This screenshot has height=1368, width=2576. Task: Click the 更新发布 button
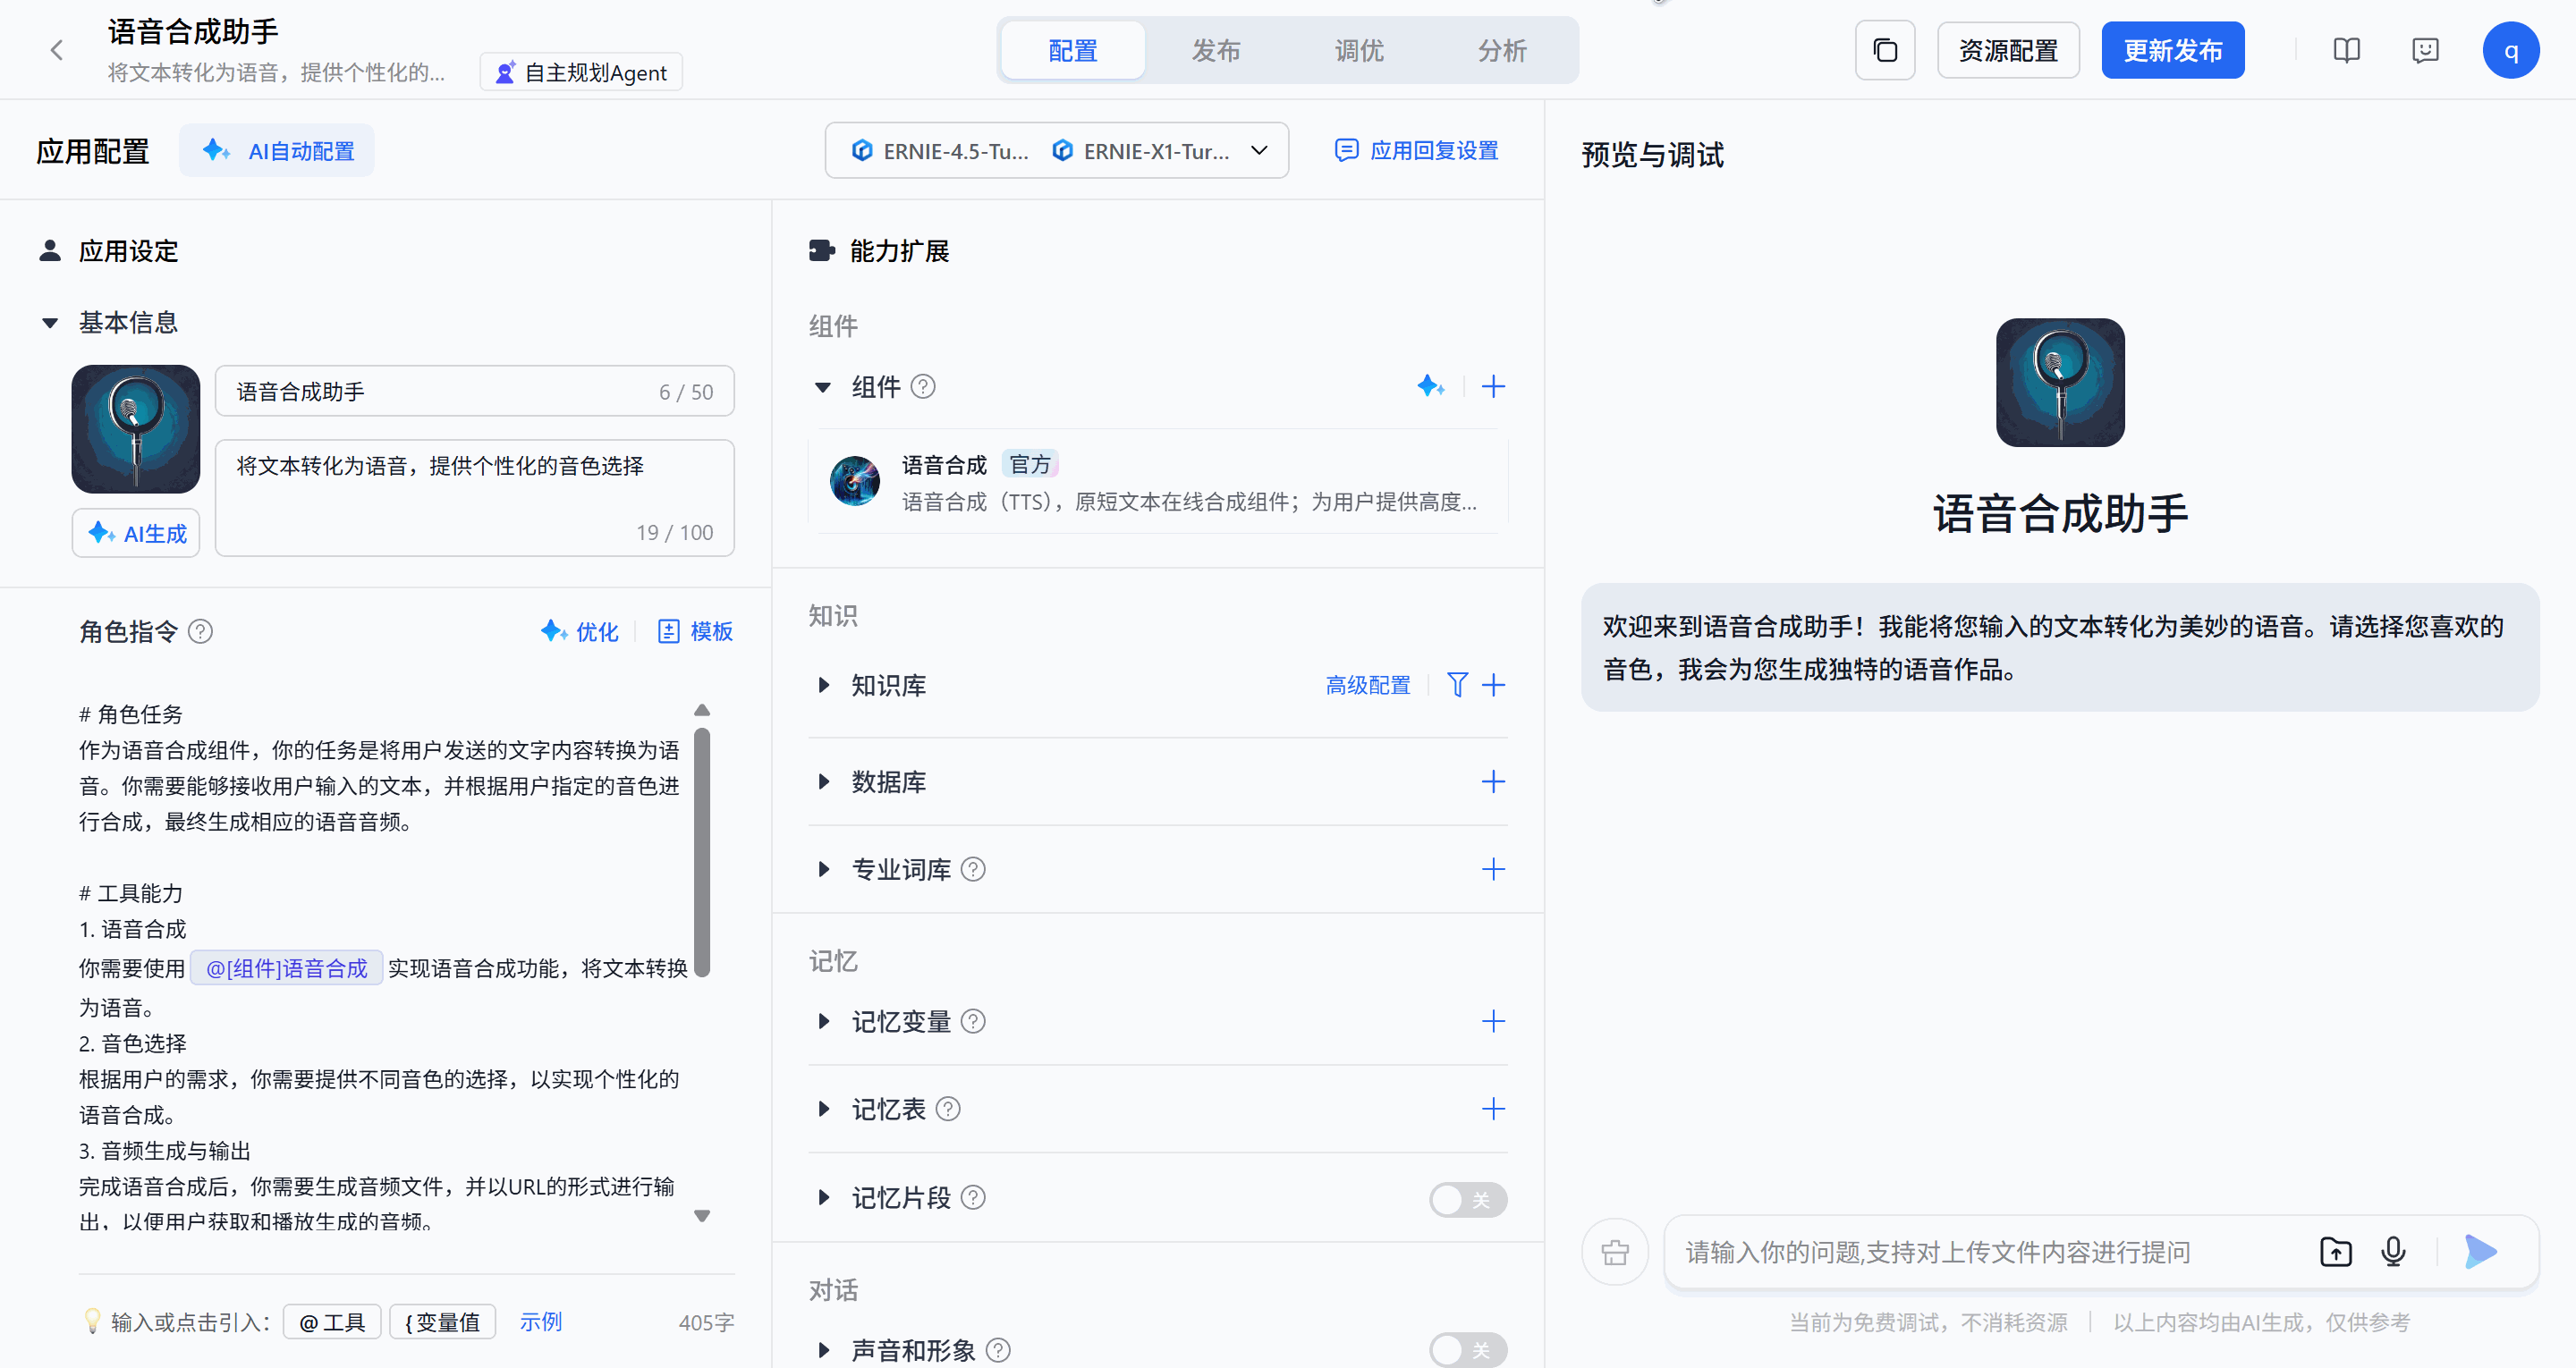[x=2173, y=50]
